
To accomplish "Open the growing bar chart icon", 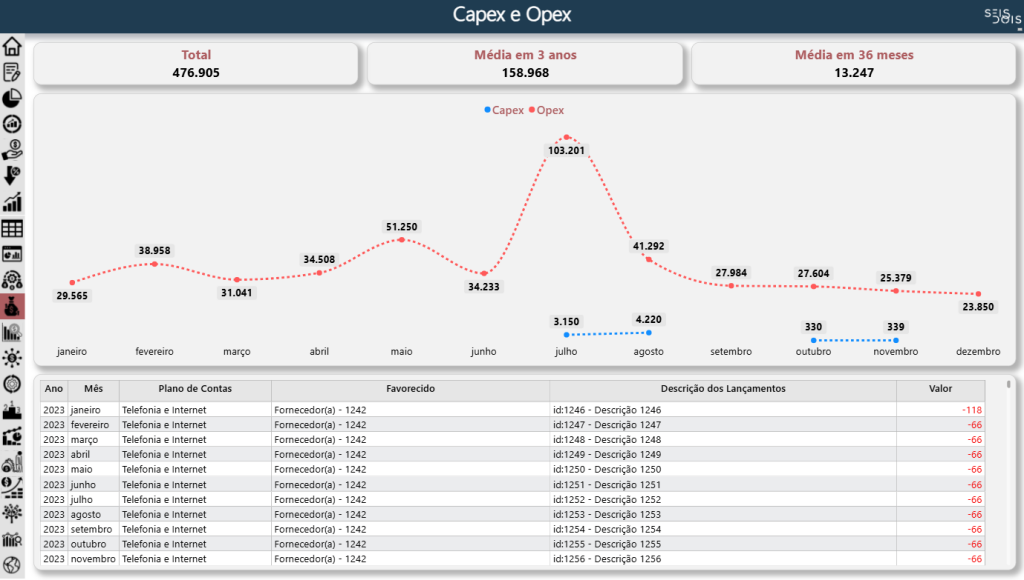I will pos(12,202).
